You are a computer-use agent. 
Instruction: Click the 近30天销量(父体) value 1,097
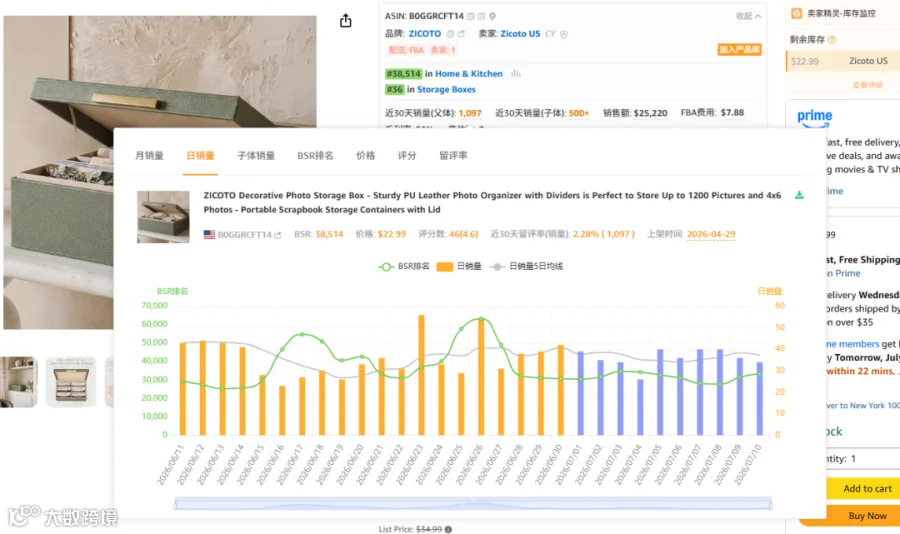coord(470,113)
